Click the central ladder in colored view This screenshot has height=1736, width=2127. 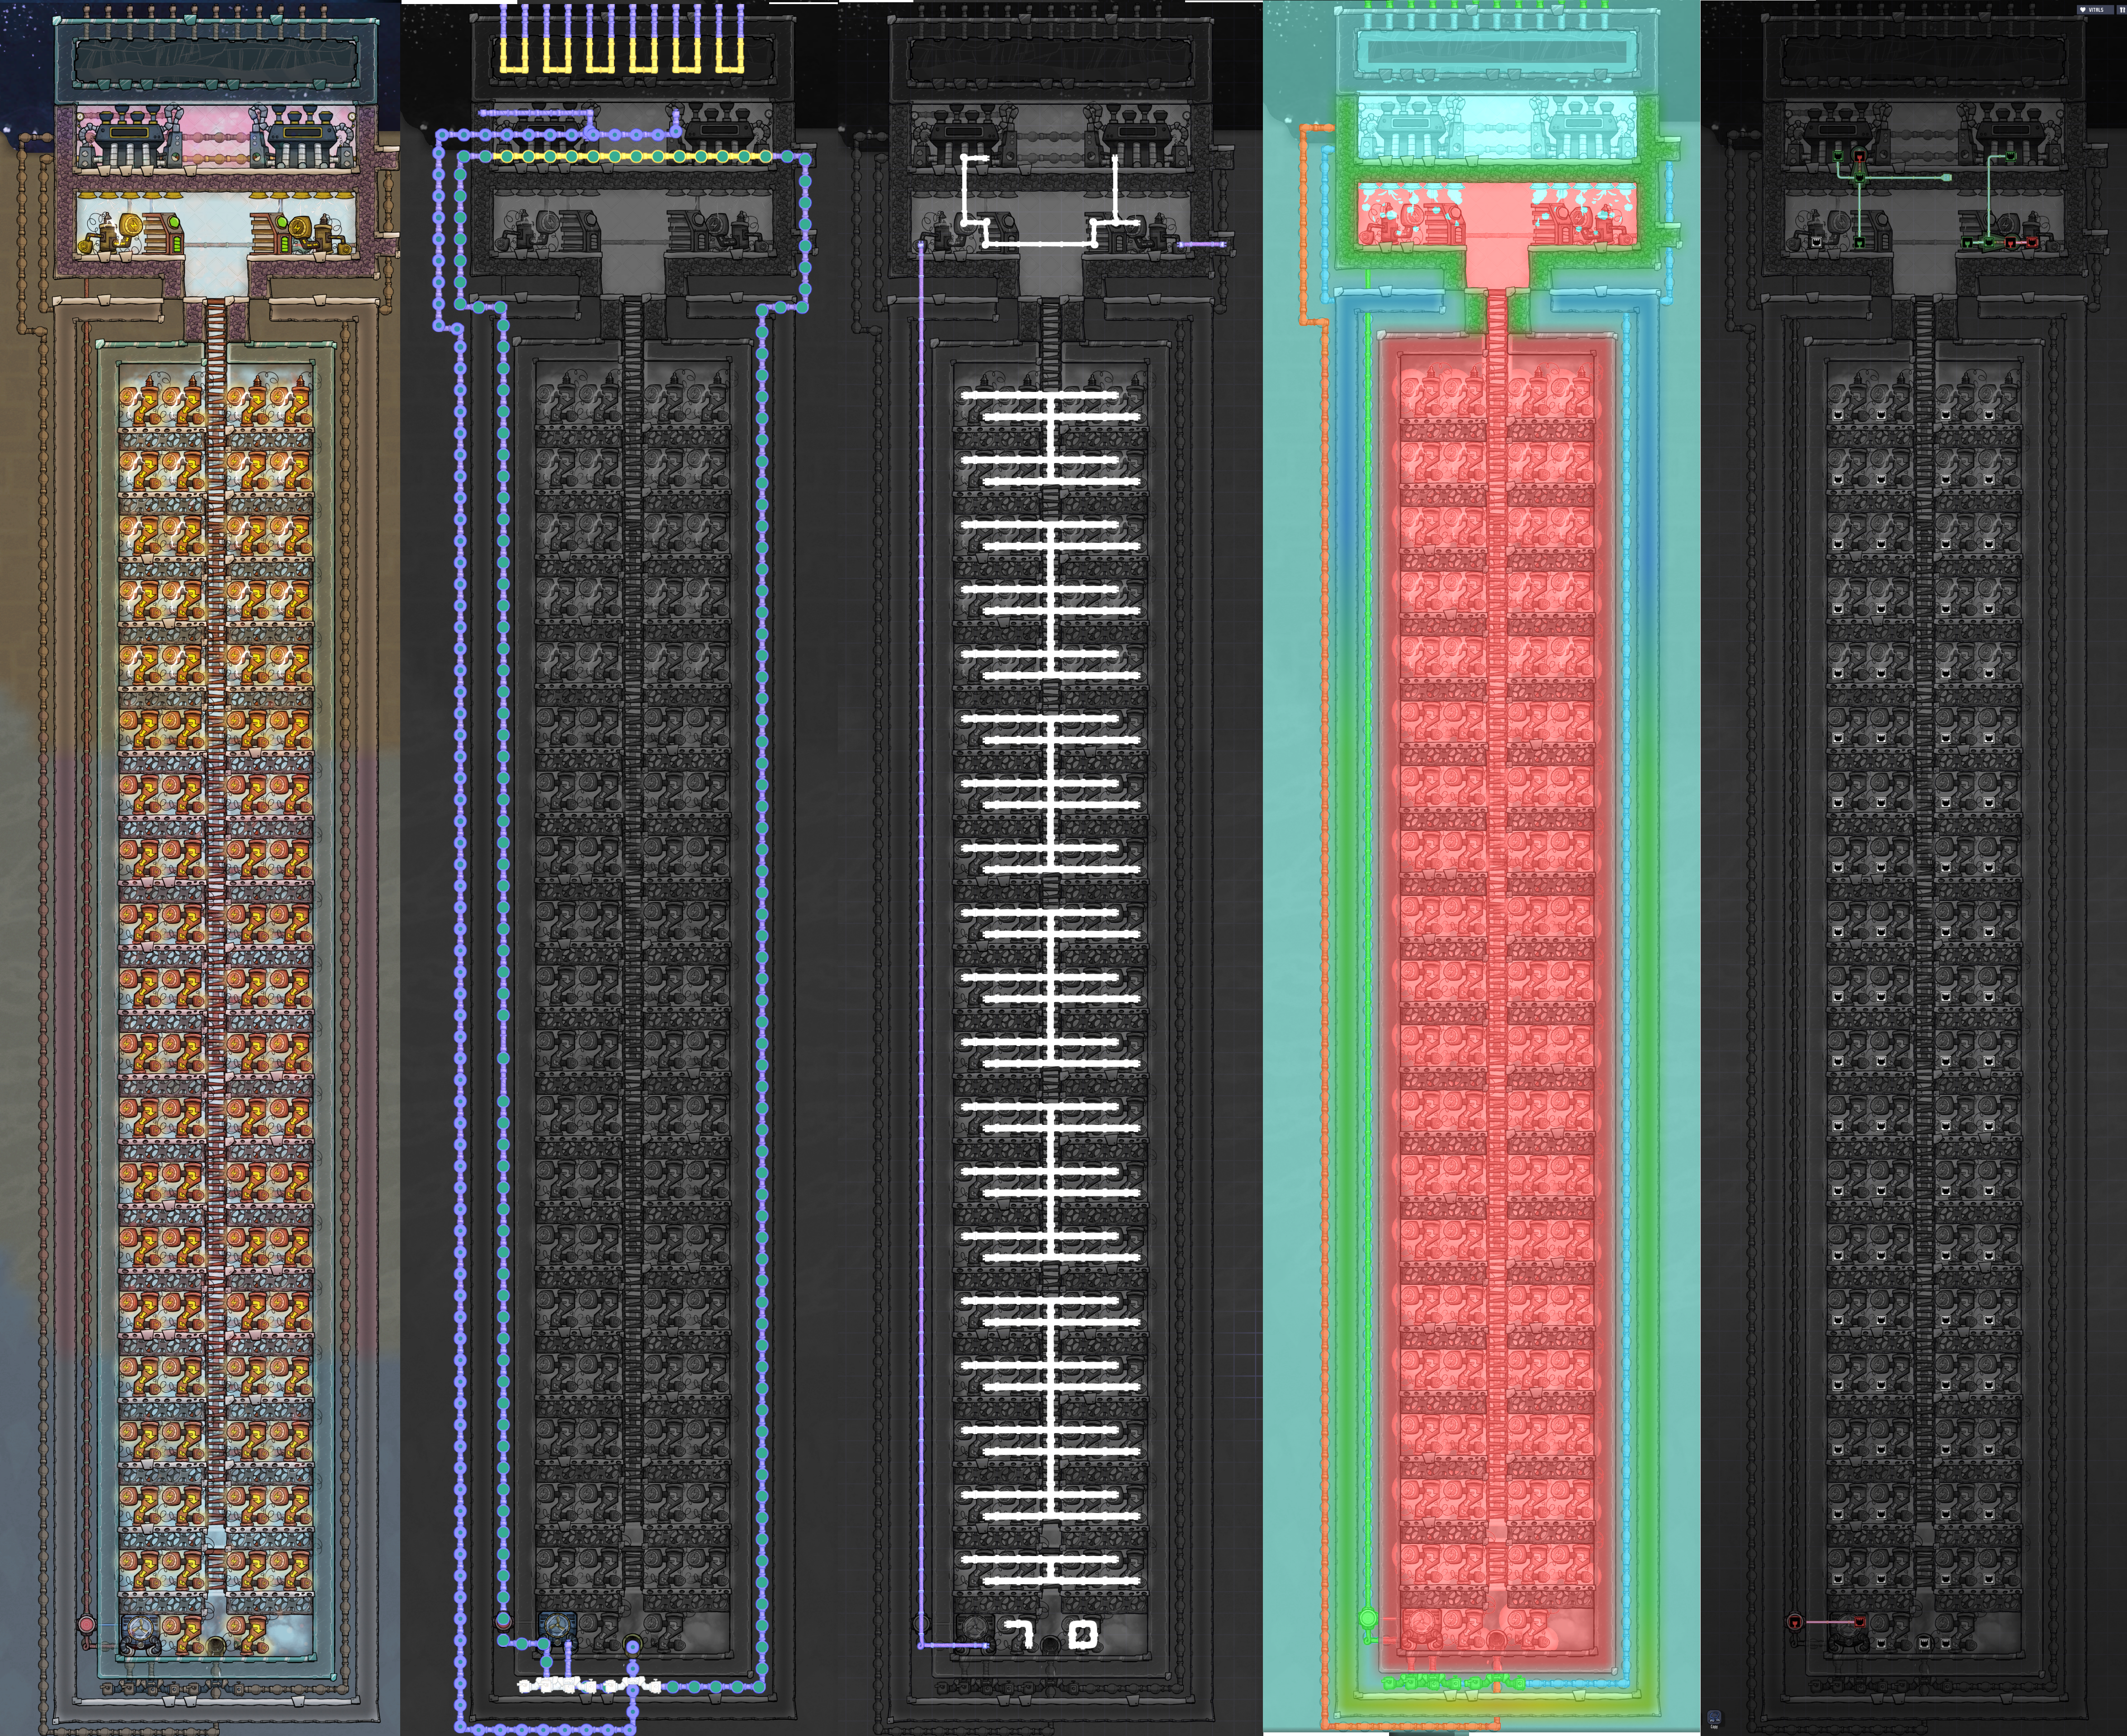[x=216, y=900]
